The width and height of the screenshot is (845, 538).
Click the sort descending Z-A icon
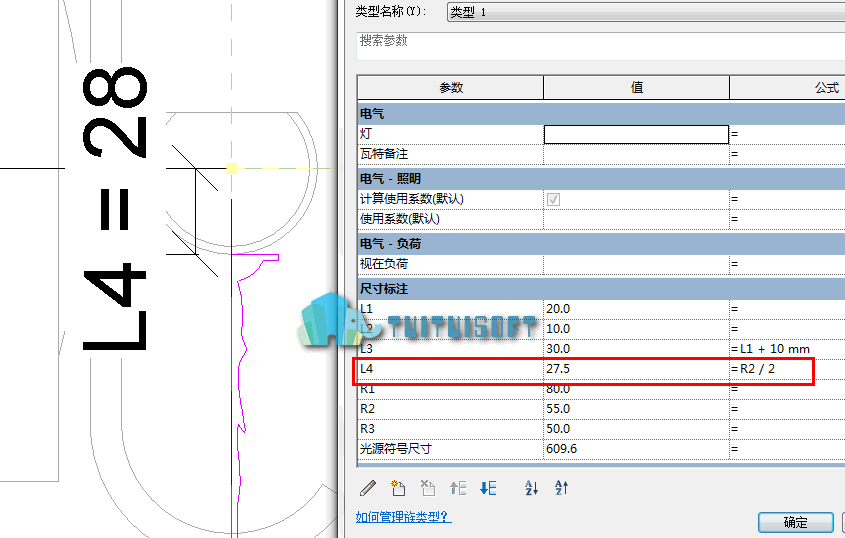[562, 488]
